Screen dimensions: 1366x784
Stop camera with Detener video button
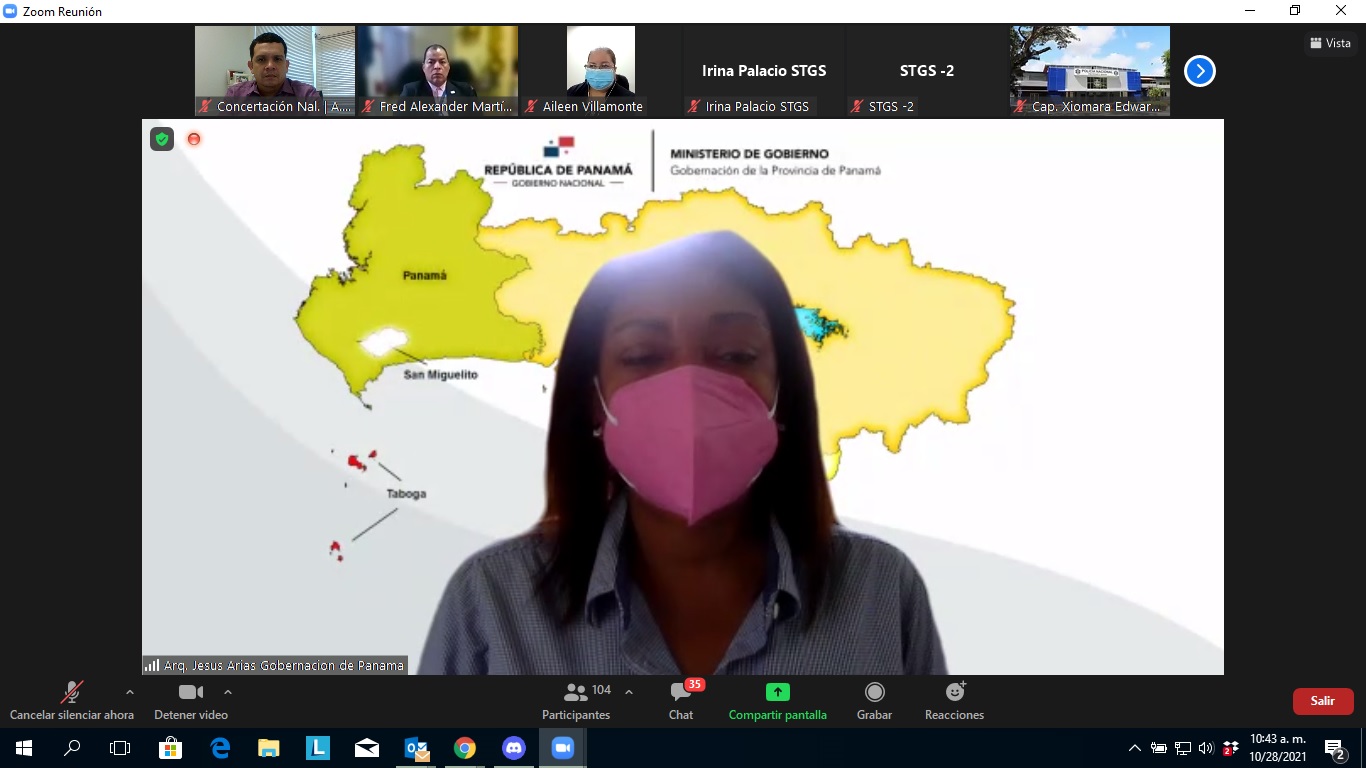click(x=191, y=701)
